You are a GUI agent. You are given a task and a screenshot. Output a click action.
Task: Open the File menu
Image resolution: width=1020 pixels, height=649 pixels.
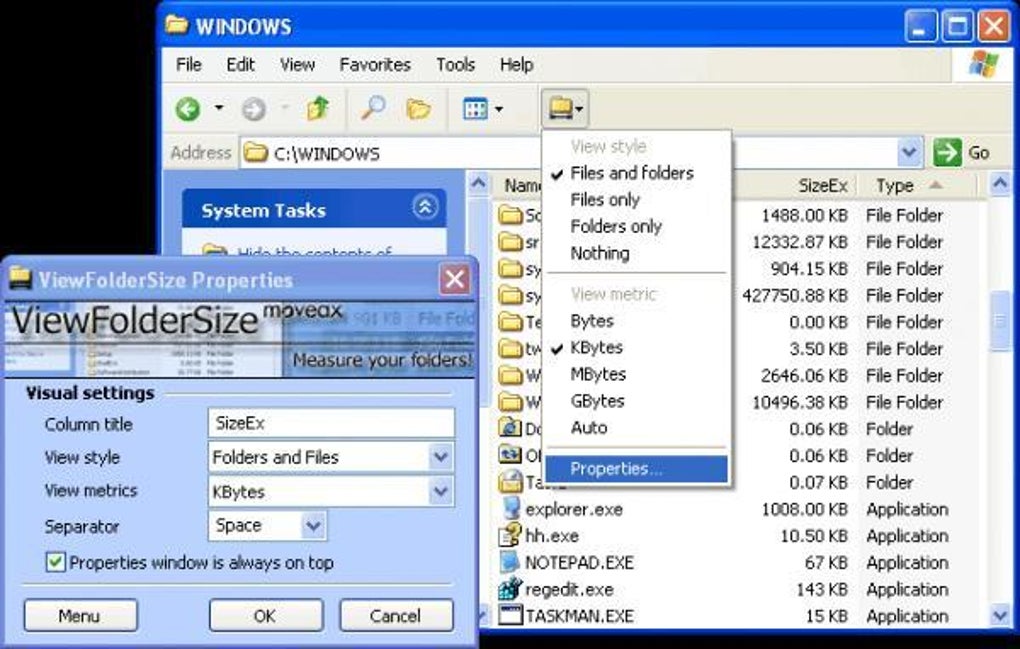pyautogui.click(x=189, y=64)
